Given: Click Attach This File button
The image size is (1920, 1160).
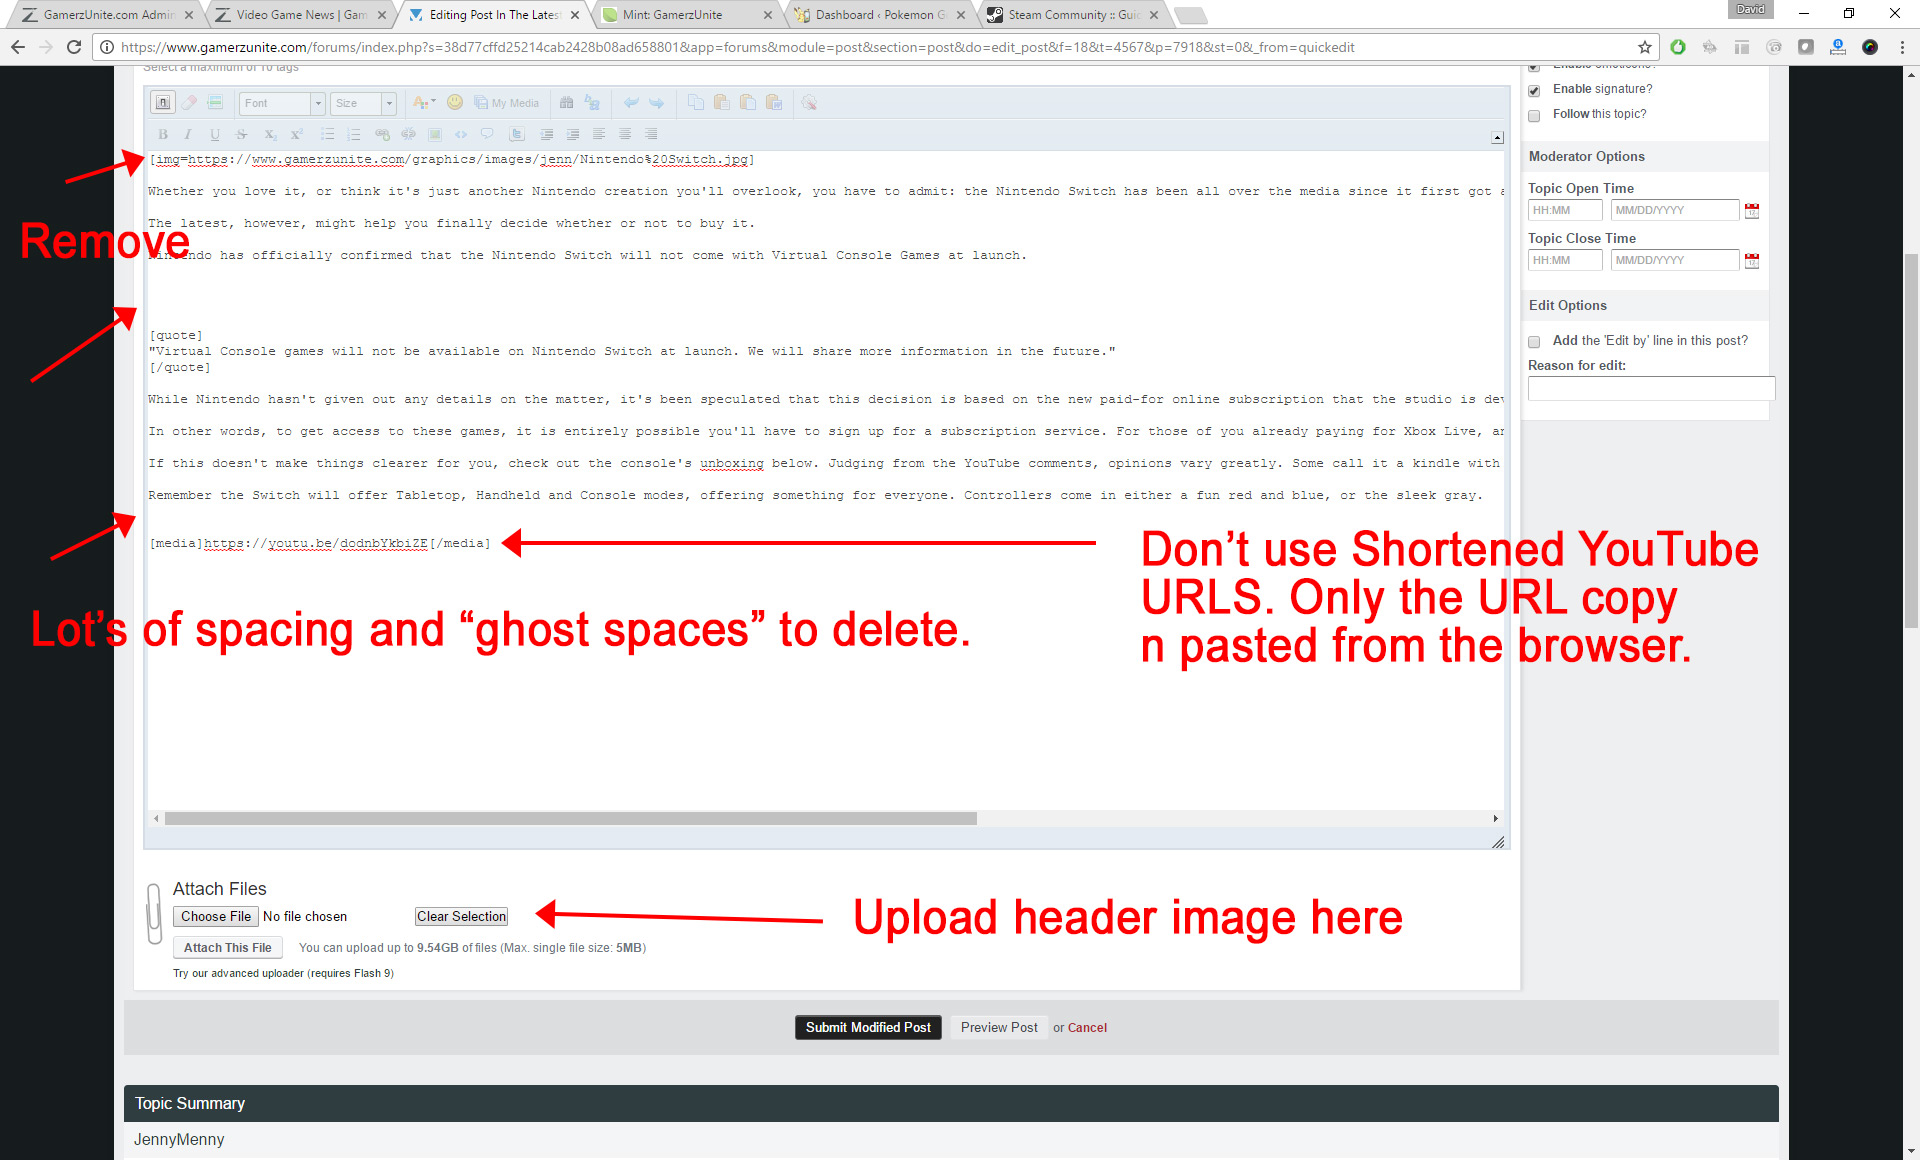Looking at the screenshot, I should 228,948.
